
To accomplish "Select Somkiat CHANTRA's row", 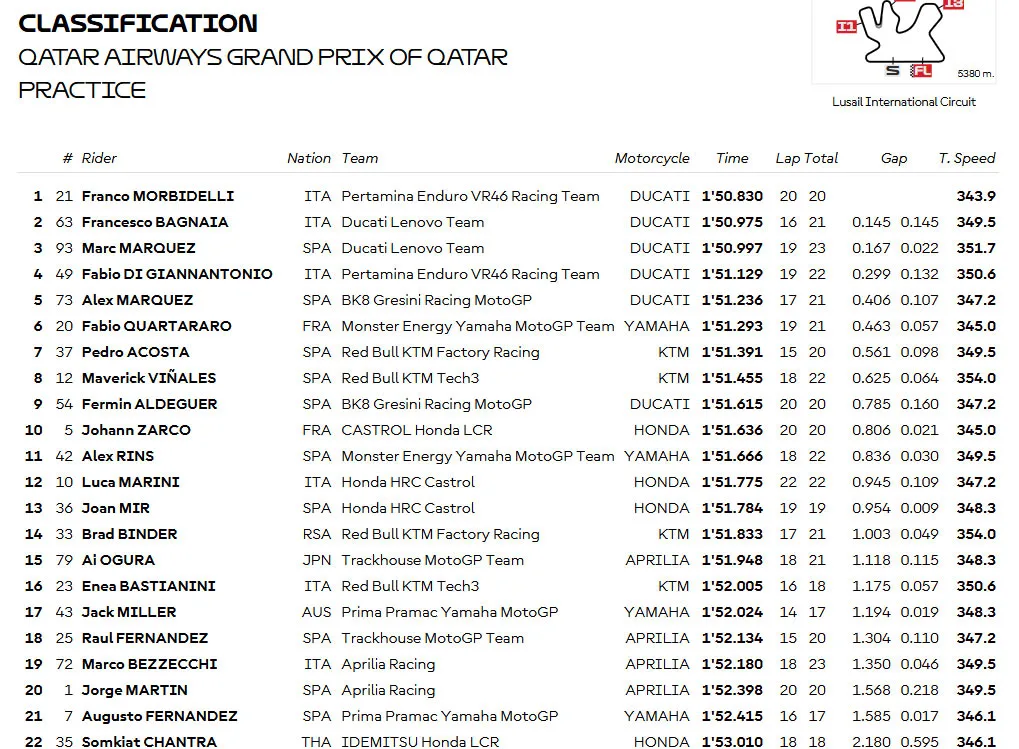I will pyautogui.click(x=510, y=741).
